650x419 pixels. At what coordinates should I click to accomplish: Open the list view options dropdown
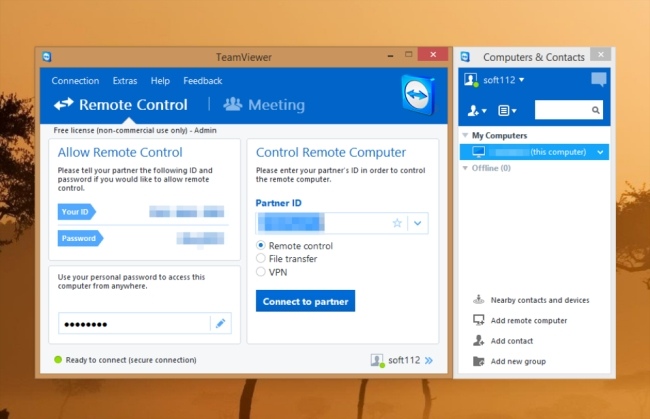507,111
